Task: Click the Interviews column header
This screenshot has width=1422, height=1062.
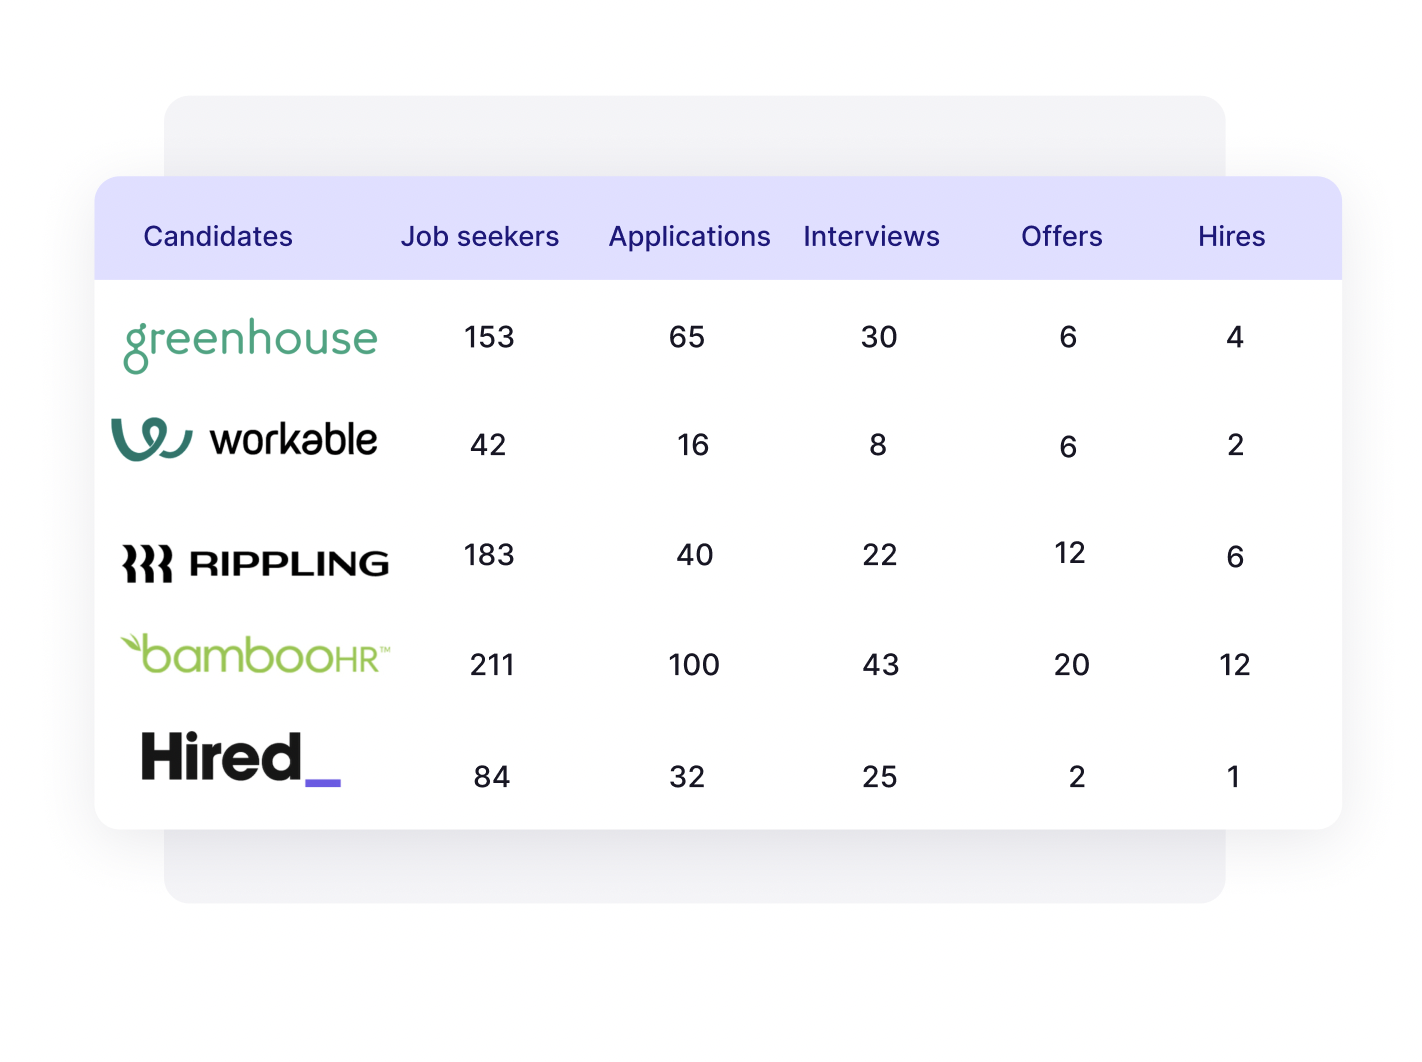Action: click(871, 236)
